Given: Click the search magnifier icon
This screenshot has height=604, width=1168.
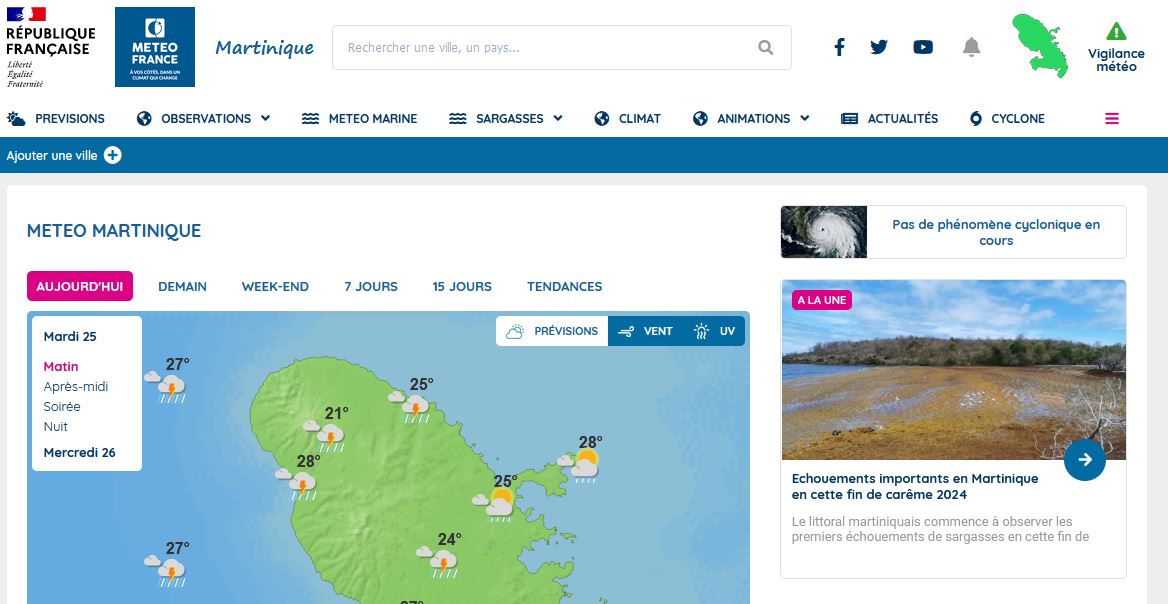Looking at the screenshot, I should tap(766, 47).
